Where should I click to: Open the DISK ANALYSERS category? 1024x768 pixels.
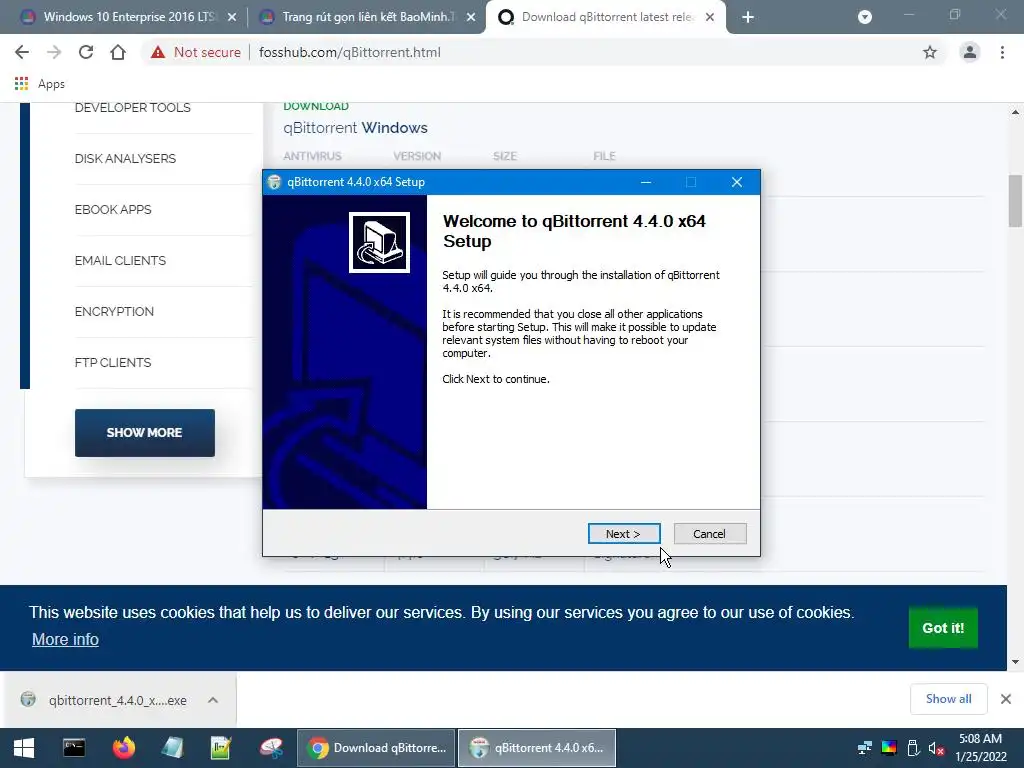coord(125,159)
